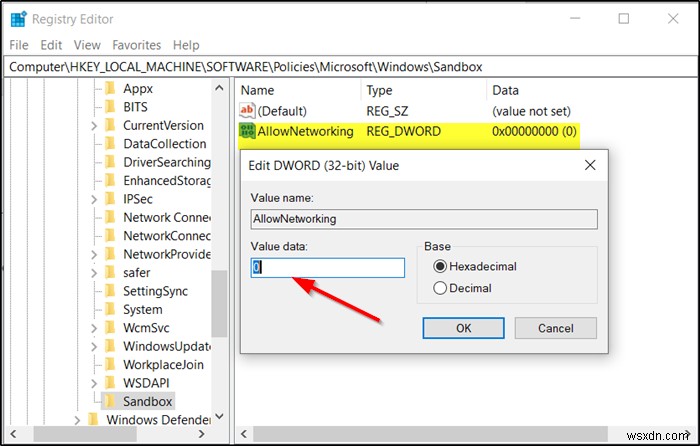Click the Network Connections folder icon

click(110, 217)
